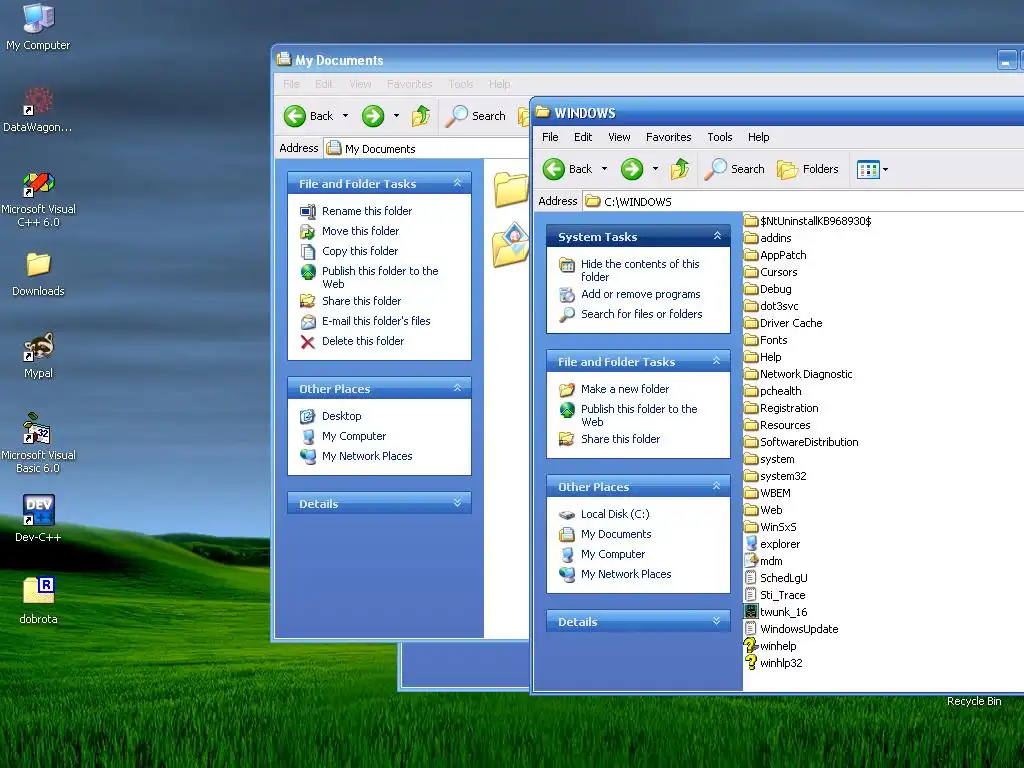This screenshot has width=1024, height=768.
Task: Collapse File and Folder Tasks in My Documents
Action: [x=457, y=183]
